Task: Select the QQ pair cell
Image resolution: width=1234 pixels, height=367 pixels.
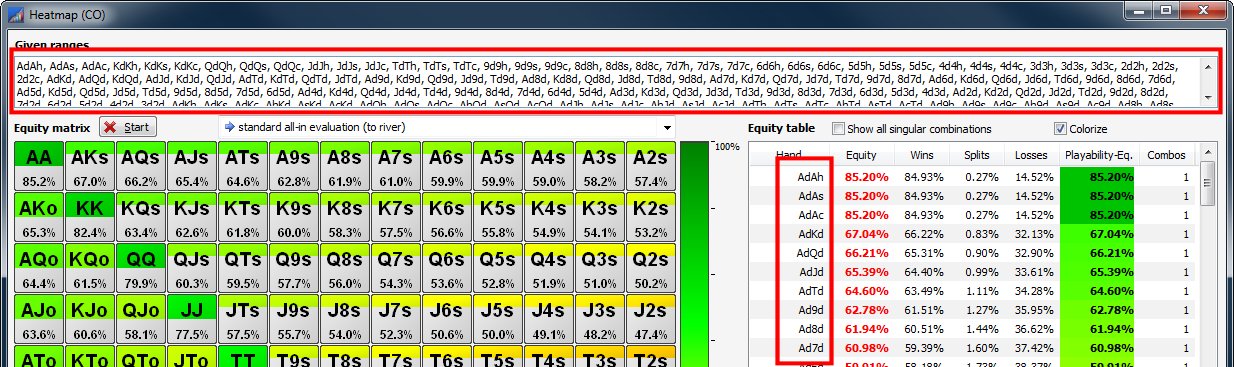Action: [x=140, y=268]
